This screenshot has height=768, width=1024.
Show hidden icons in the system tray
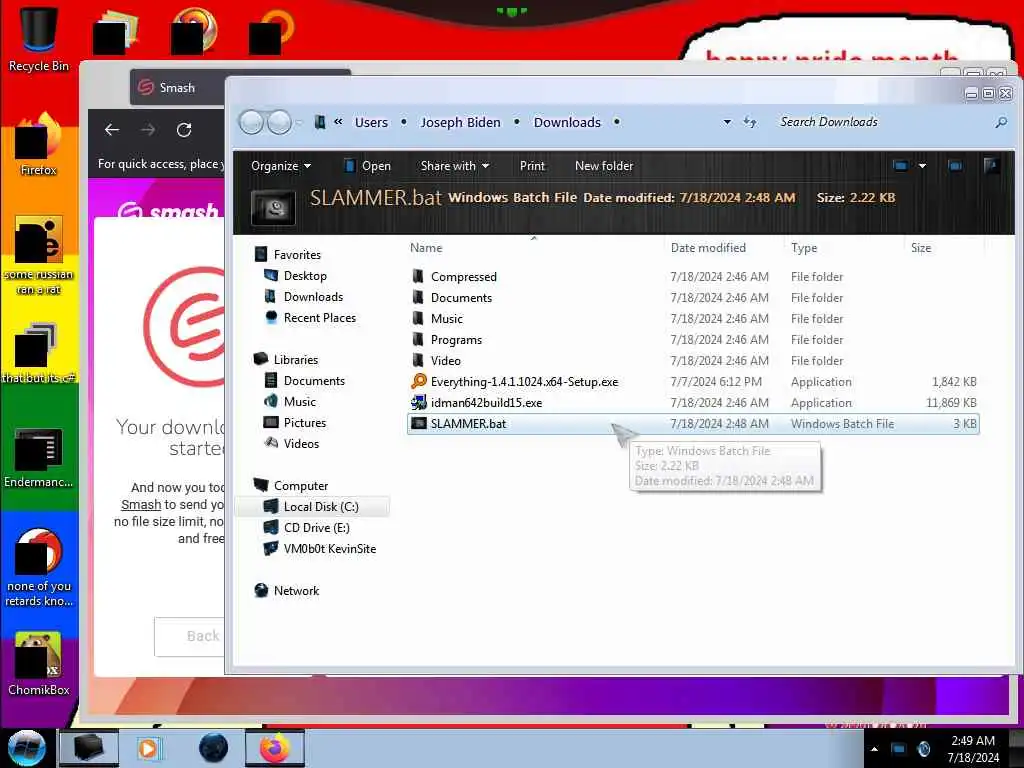pyautogui.click(x=874, y=749)
